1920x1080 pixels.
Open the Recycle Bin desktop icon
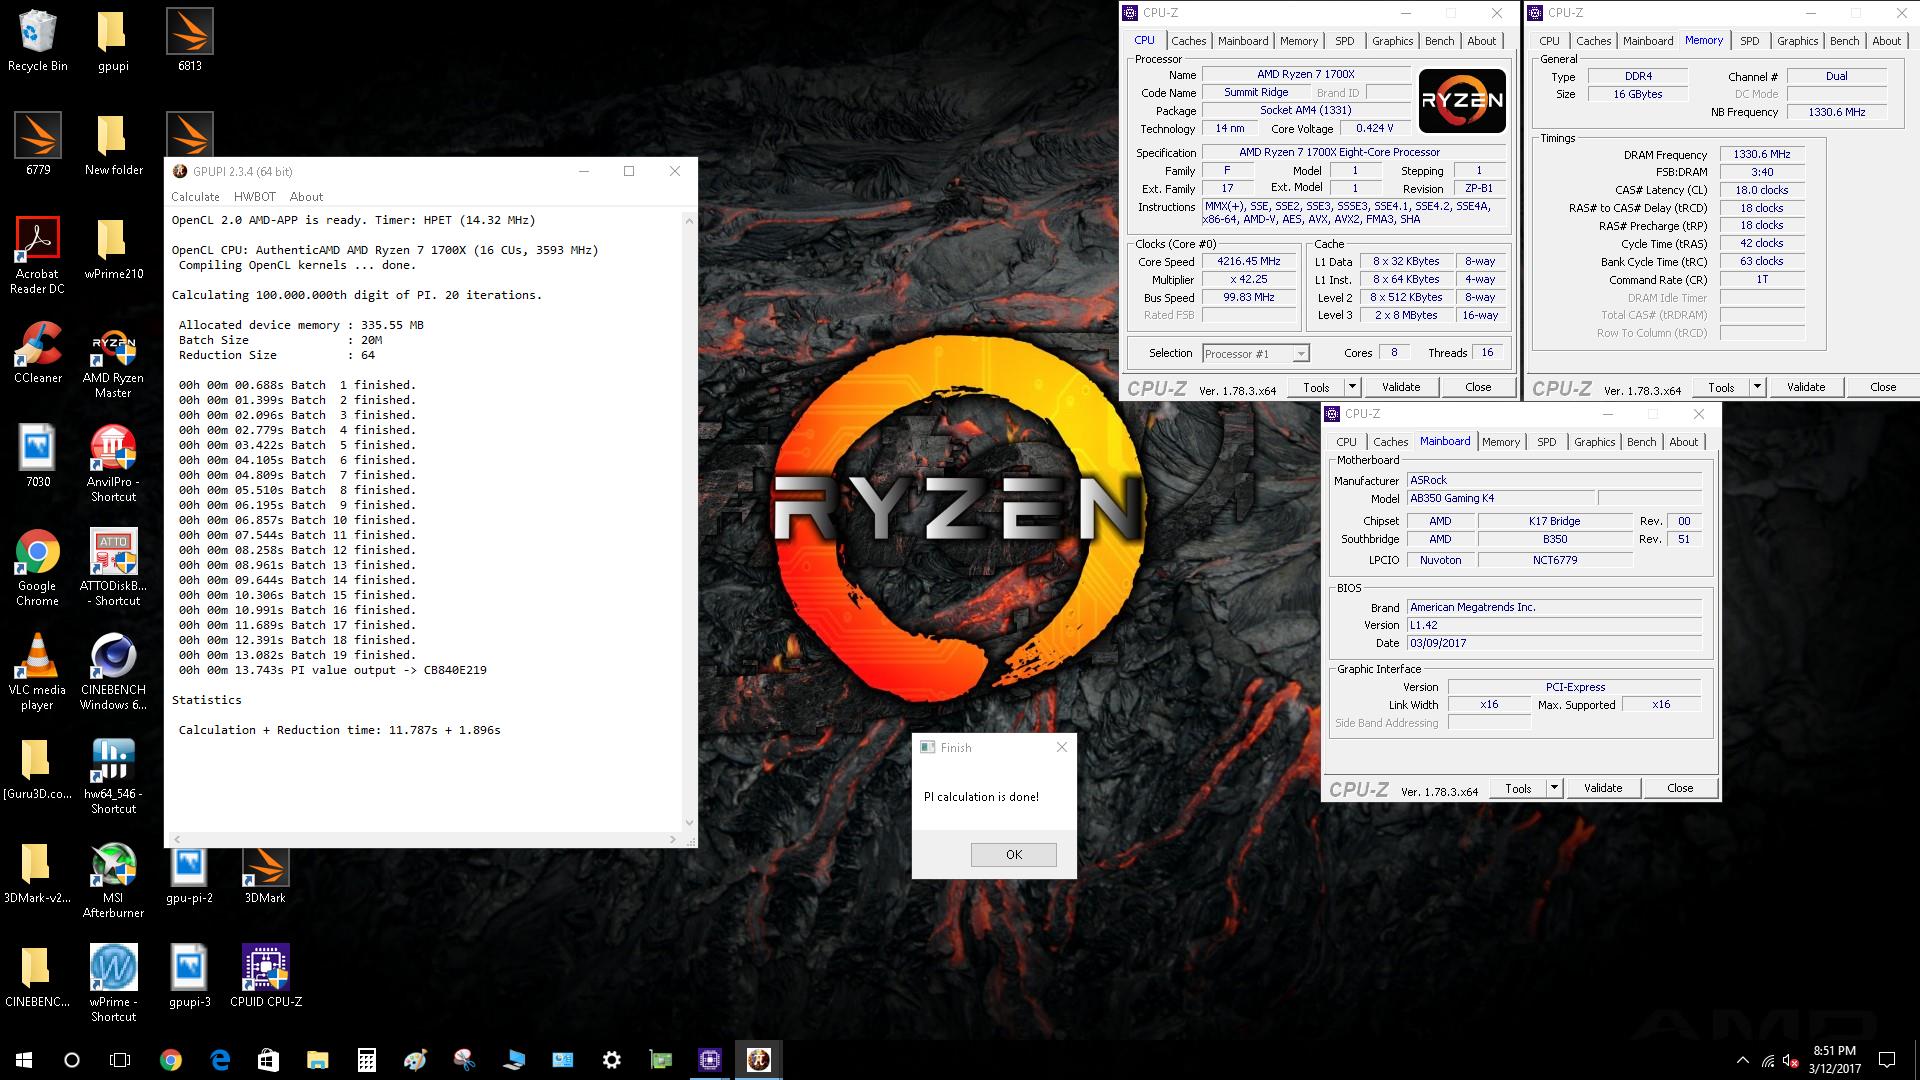pyautogui.click(x=38, y=41)
